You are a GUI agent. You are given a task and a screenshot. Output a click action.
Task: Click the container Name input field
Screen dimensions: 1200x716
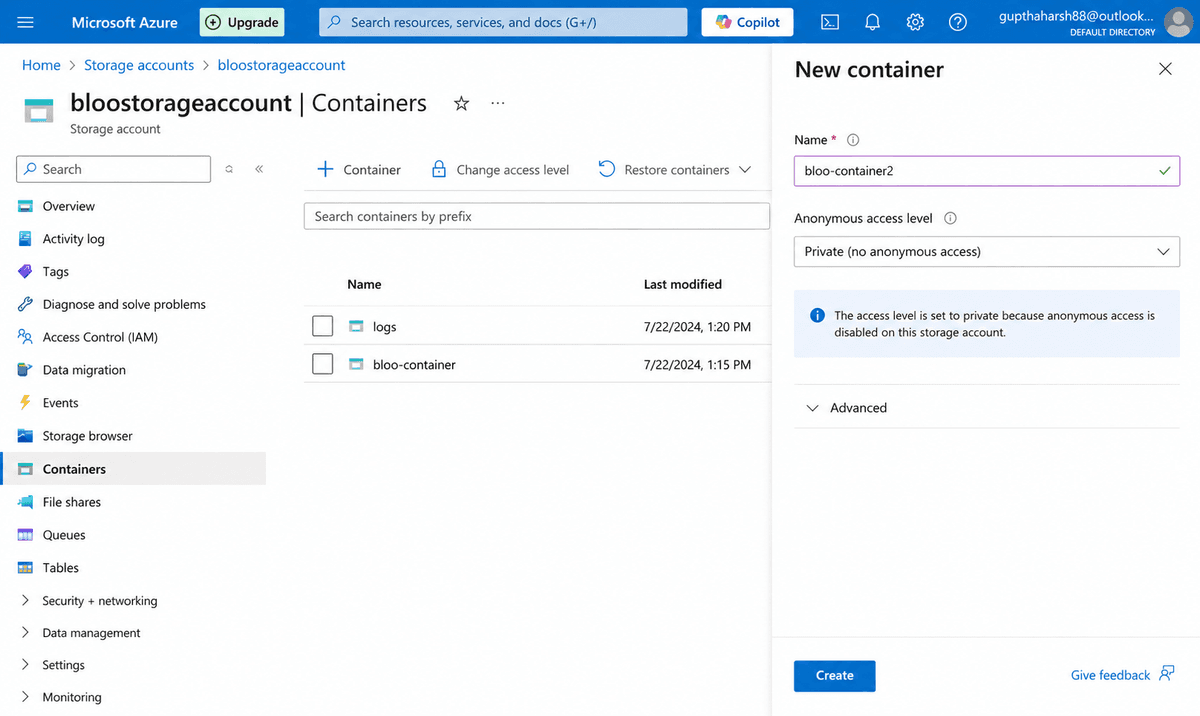click(x=987, y=171)
